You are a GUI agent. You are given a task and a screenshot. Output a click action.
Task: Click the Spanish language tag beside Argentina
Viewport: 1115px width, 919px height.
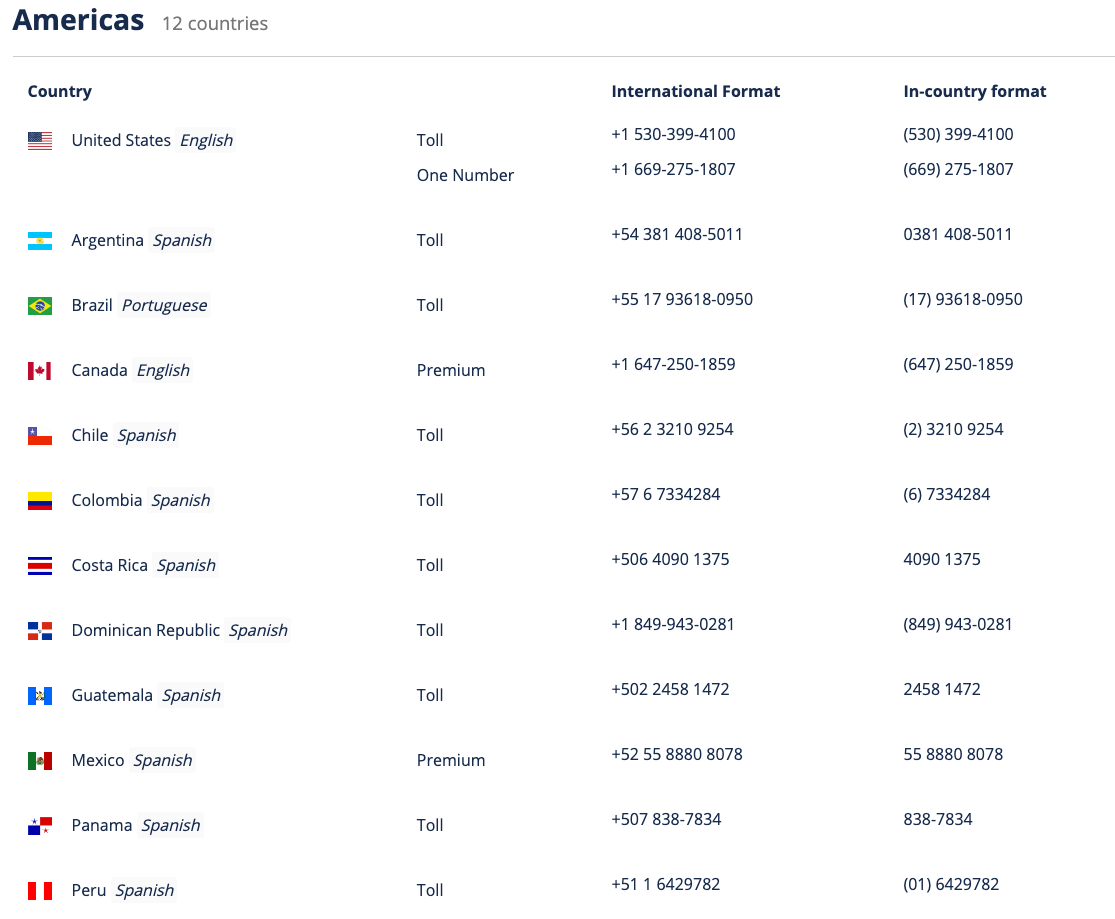[182, 241]
